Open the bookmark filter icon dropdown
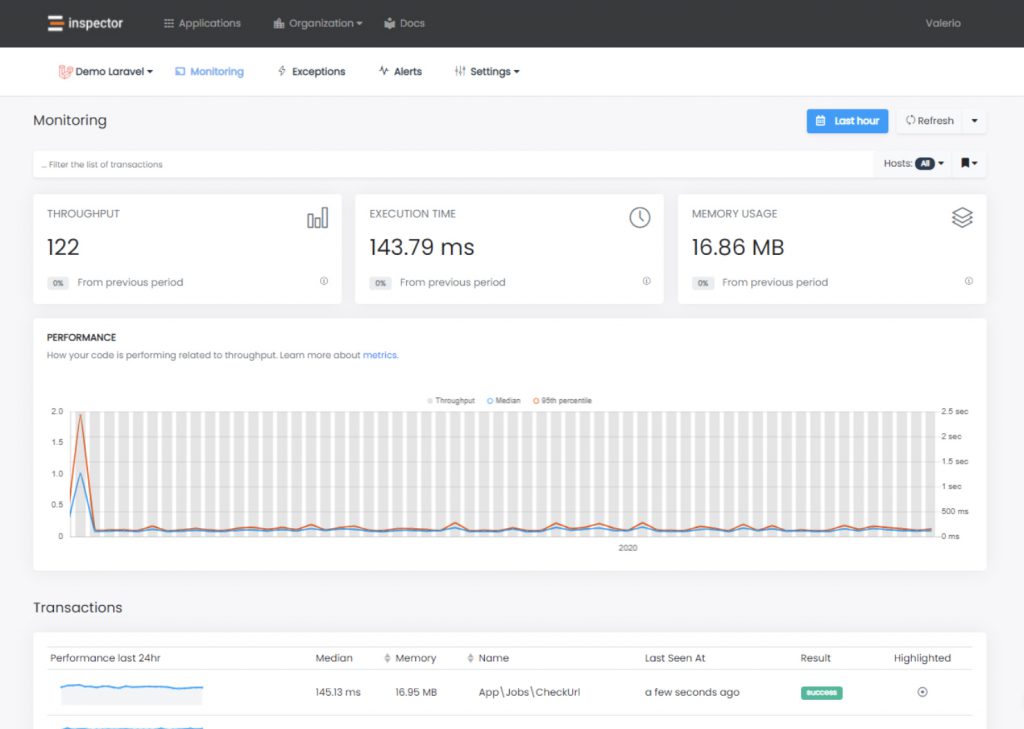This screenshot has width=1024, height=729. pyautogui.click(x=969, y=163)
